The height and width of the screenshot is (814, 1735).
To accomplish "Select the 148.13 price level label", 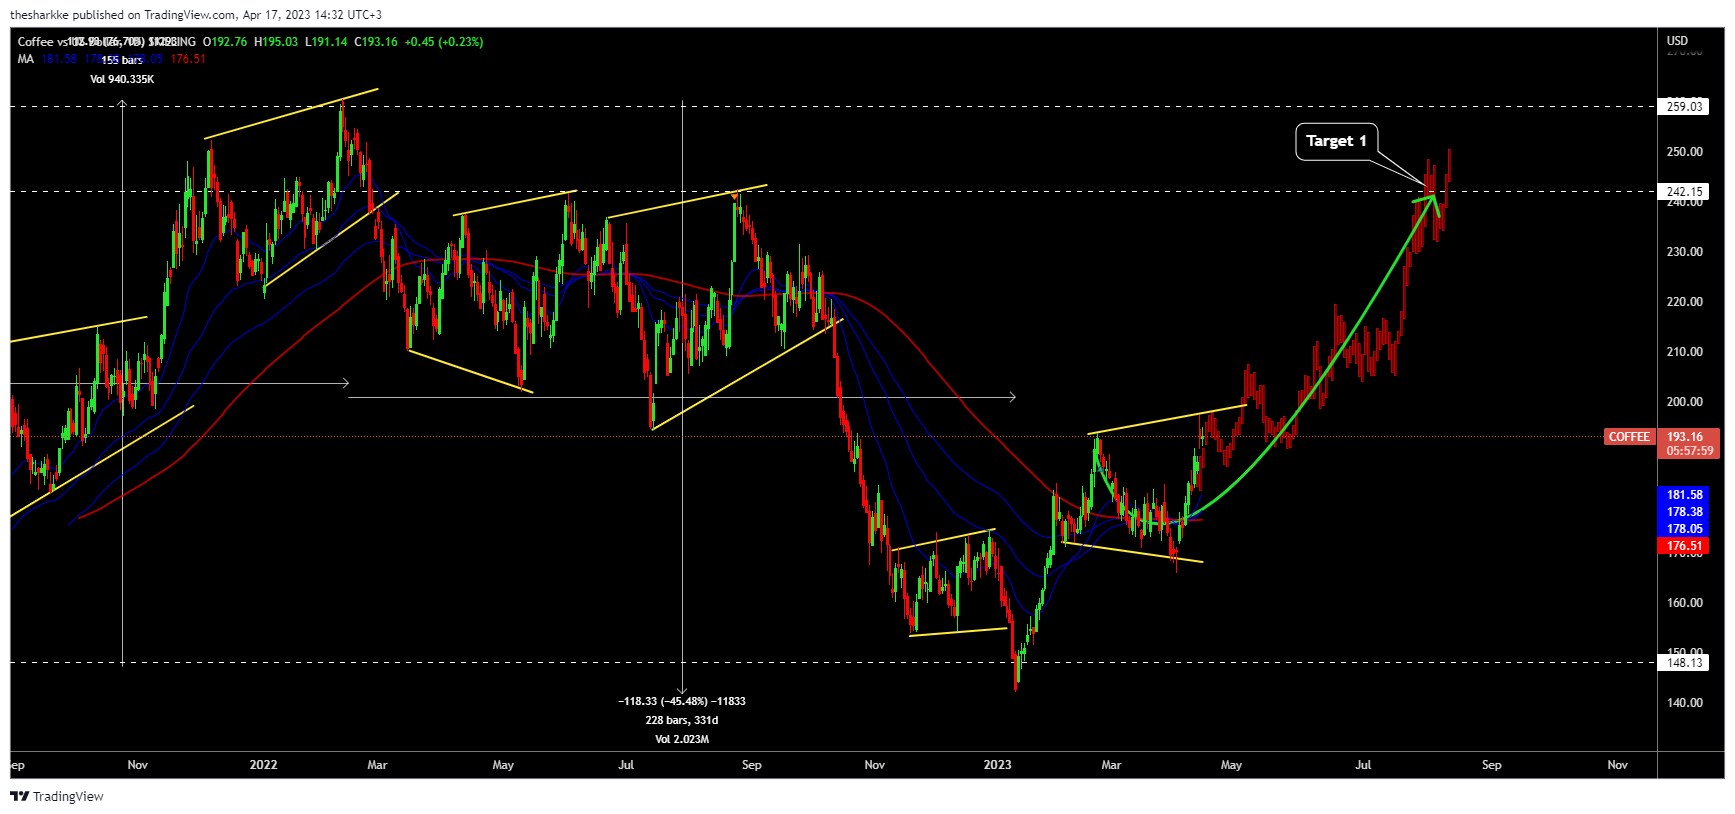I will 1684,662.
